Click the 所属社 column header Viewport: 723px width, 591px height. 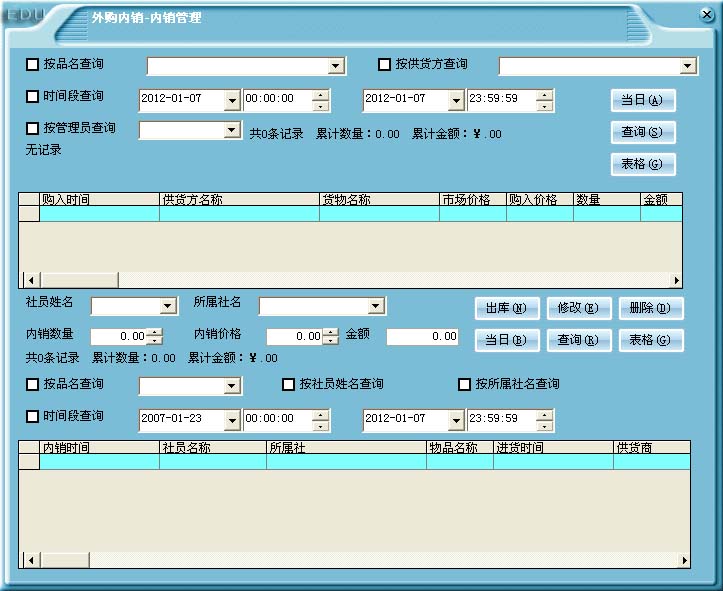(346, 448)
